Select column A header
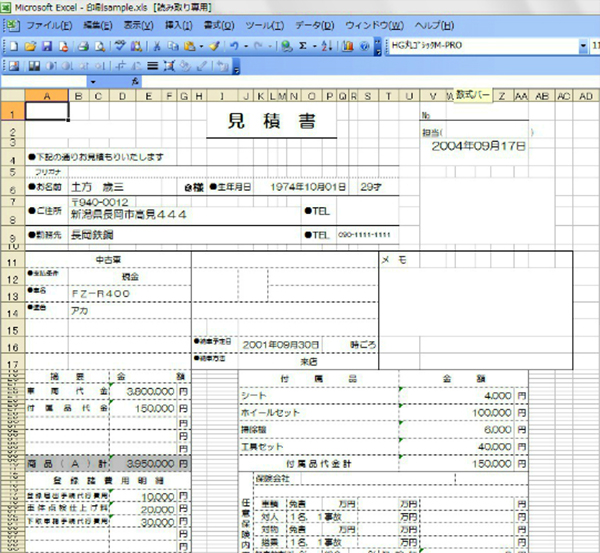Image resolution: width=600 pixels, height=553 pixels. tap(47, 96)
